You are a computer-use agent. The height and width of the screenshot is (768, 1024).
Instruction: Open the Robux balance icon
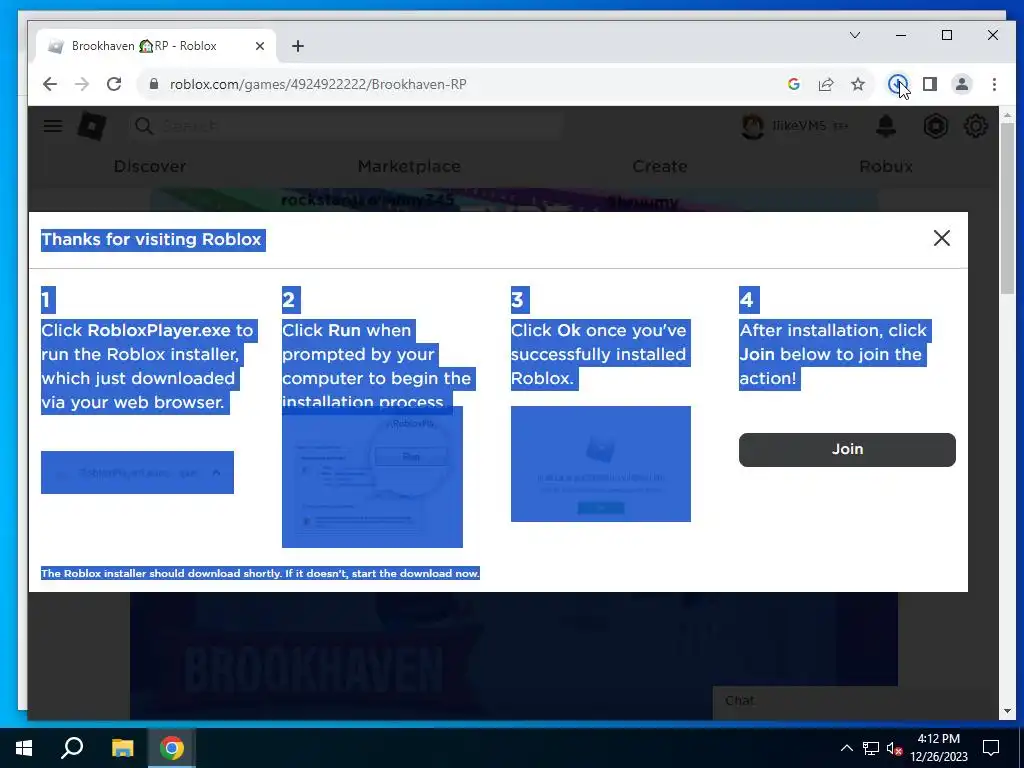[935, 125]
